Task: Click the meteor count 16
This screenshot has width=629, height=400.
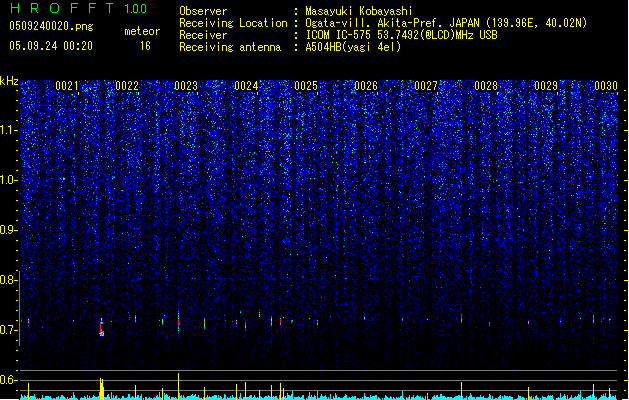Action: point(145,46)
